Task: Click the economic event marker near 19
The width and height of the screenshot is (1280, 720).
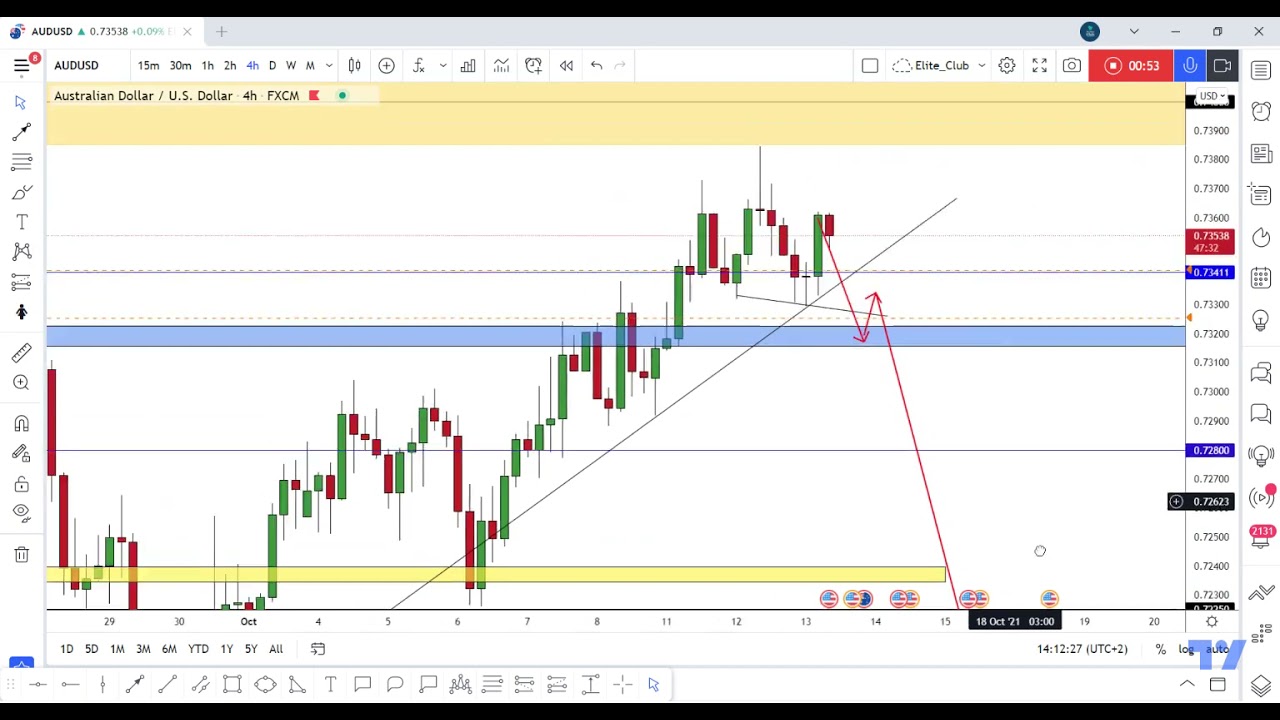Action: pyautogui.click(x=1049, y=598)
